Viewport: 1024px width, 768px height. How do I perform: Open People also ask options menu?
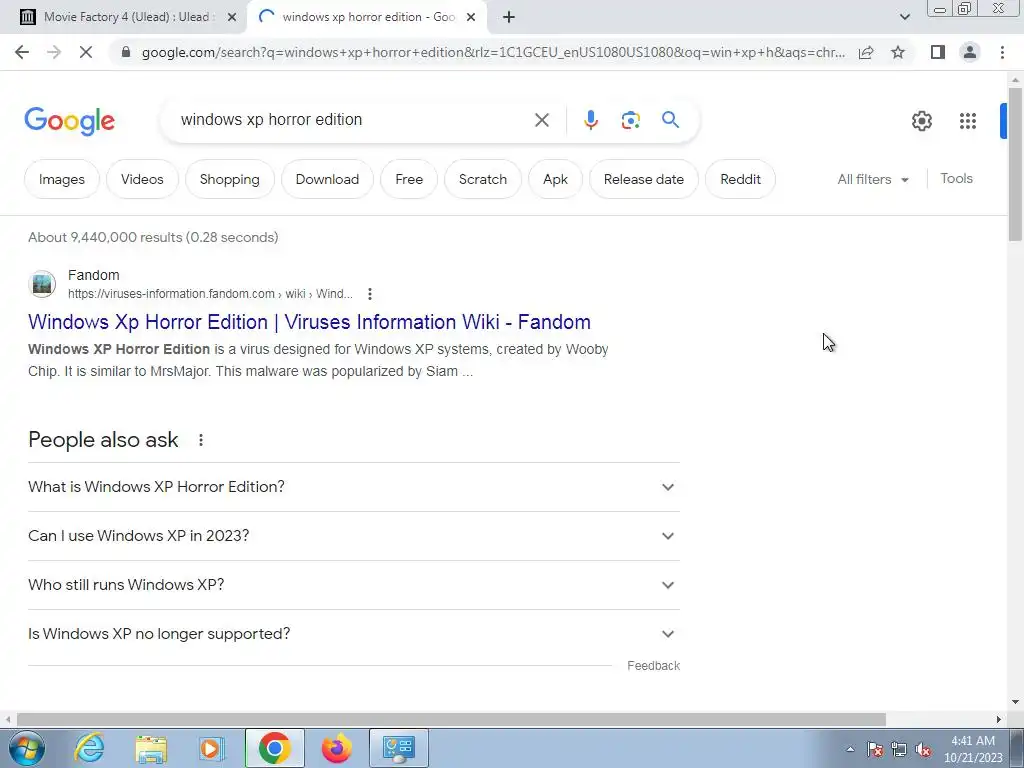(200, 440)
